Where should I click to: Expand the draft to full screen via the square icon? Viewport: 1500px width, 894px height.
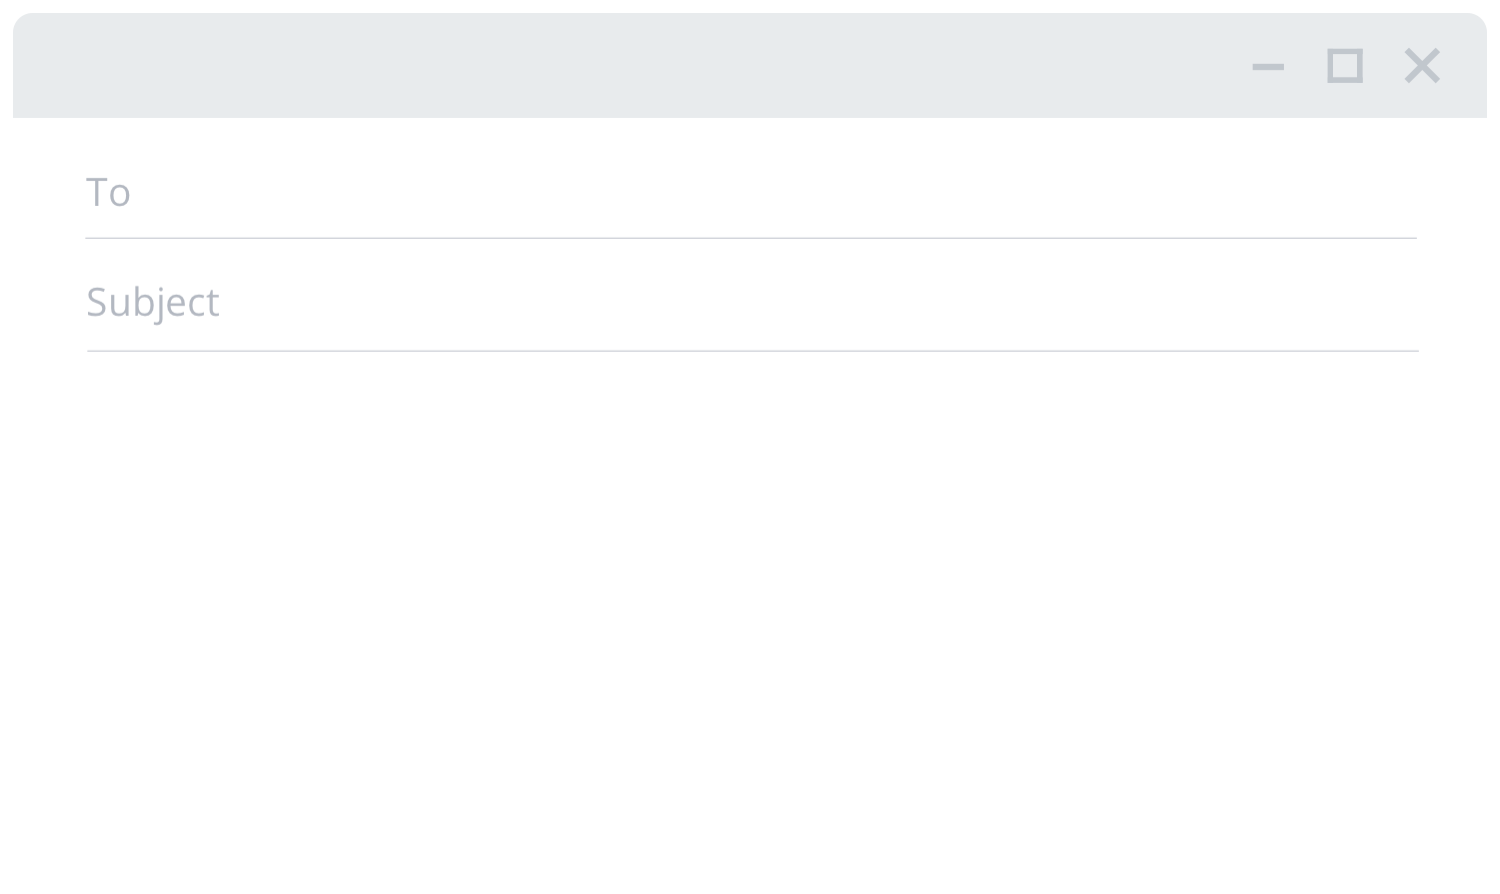1345,66
